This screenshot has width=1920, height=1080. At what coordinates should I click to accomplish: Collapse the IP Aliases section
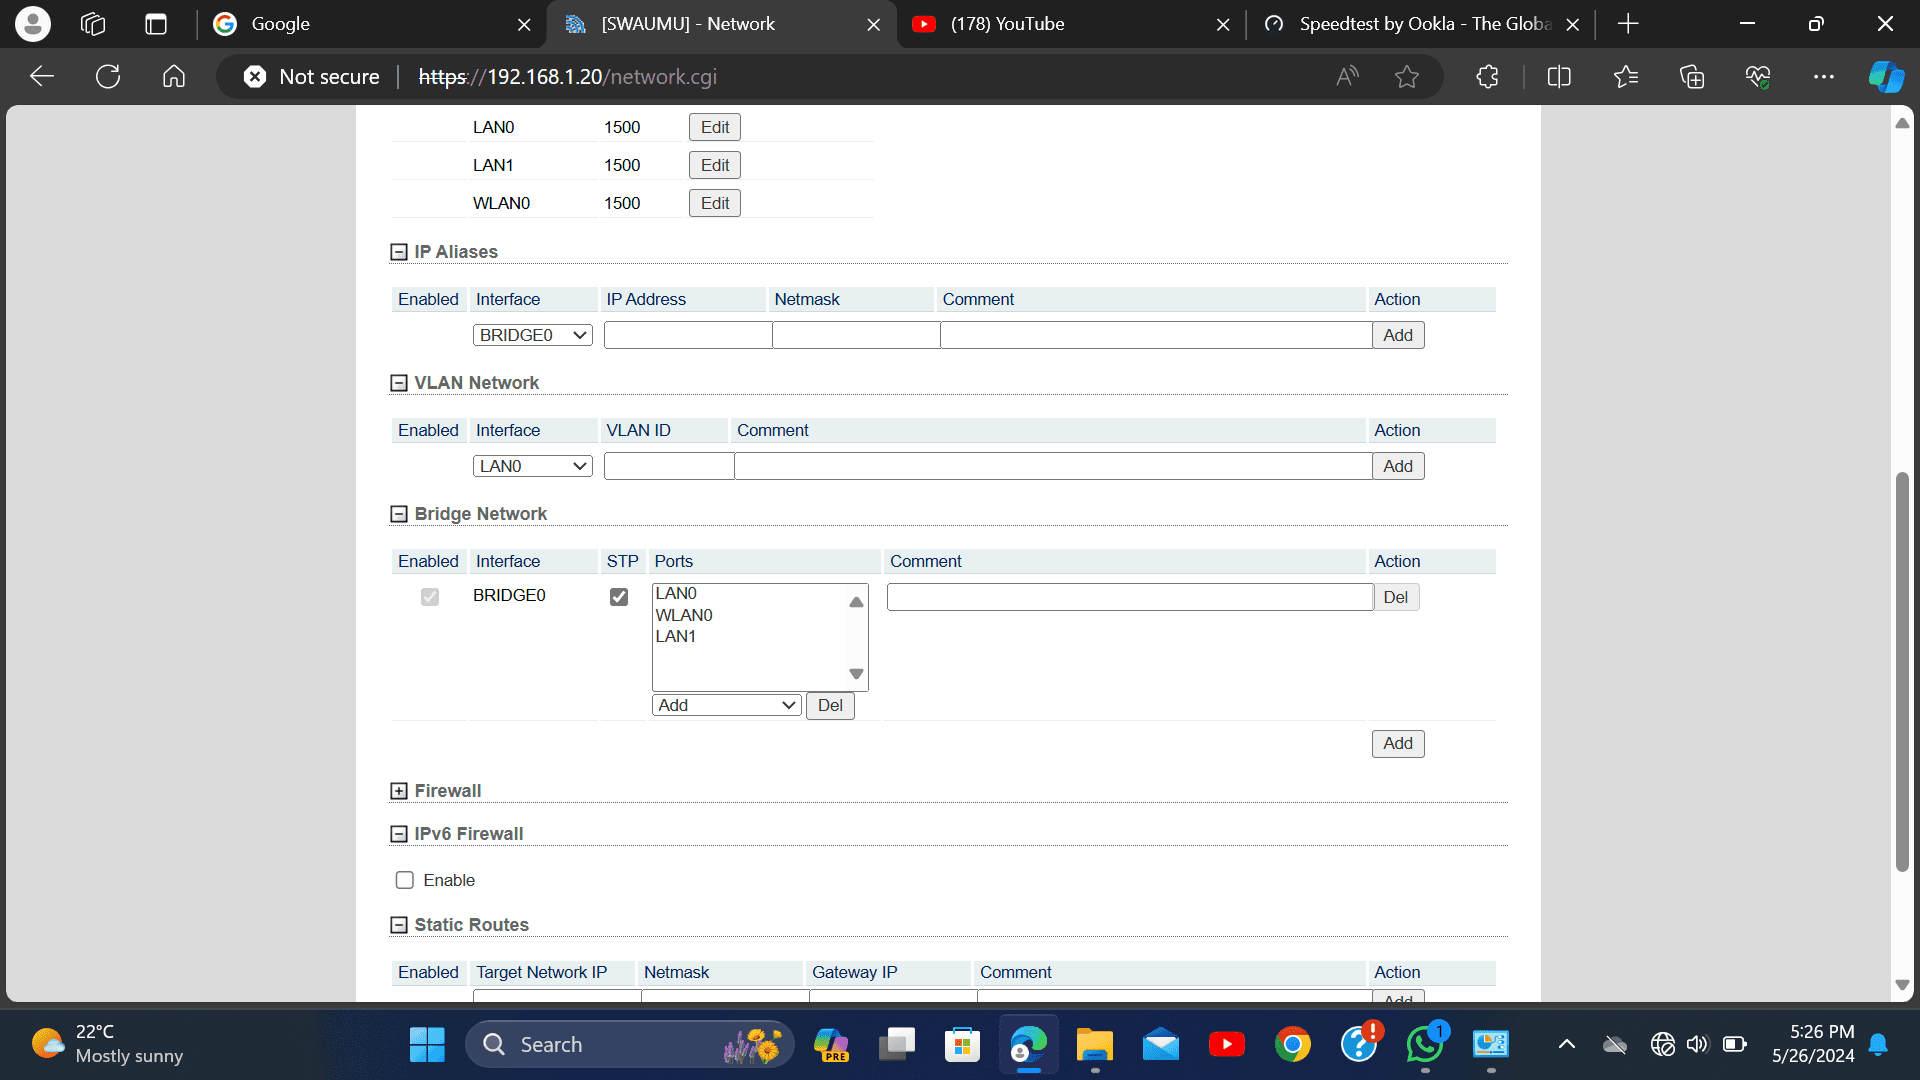pyautogui.click(x=399, y=252)
